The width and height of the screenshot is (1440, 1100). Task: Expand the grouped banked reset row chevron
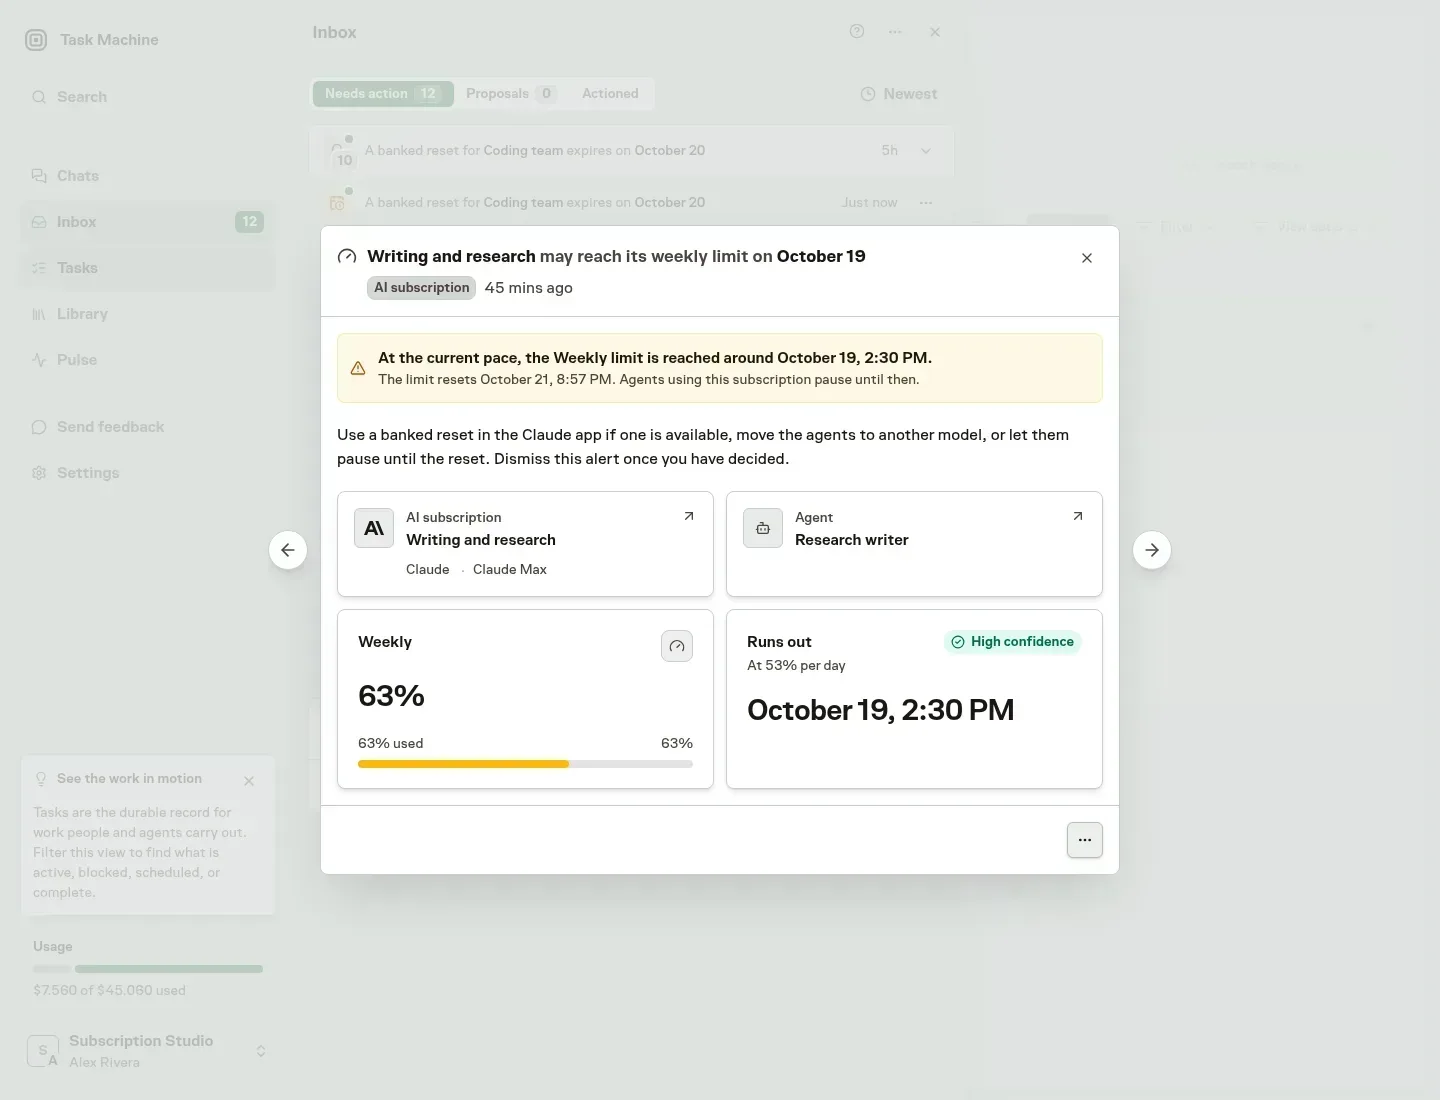(x=926, y=151)
